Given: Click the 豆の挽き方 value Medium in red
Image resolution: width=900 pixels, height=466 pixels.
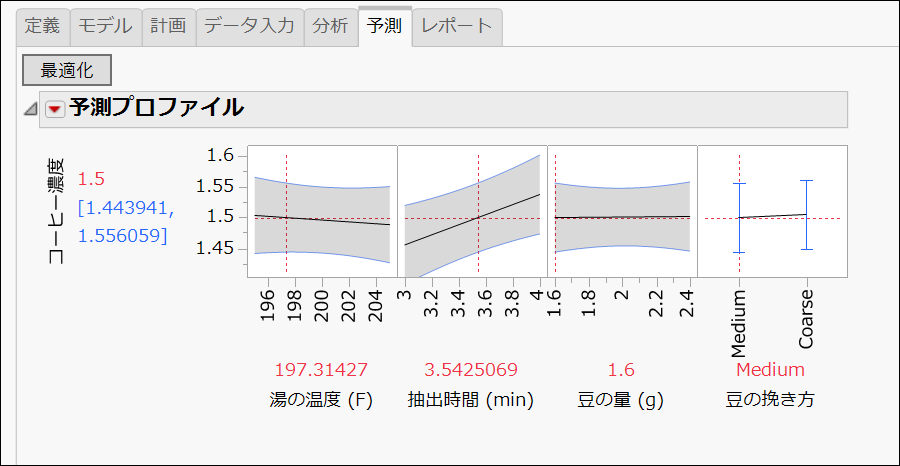Looking at the screenshot, I should click(x=770, y=370).
